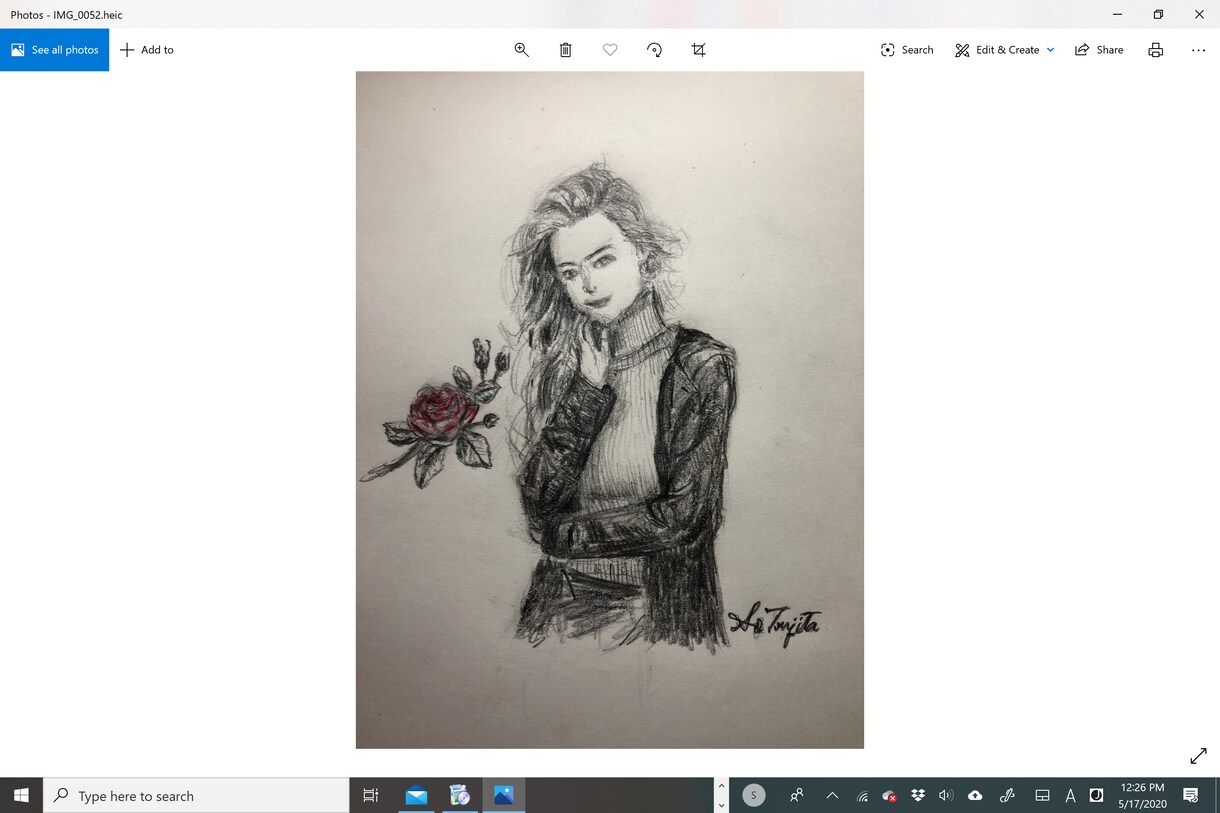Click the cloud upload tray icon

point(975,796)
